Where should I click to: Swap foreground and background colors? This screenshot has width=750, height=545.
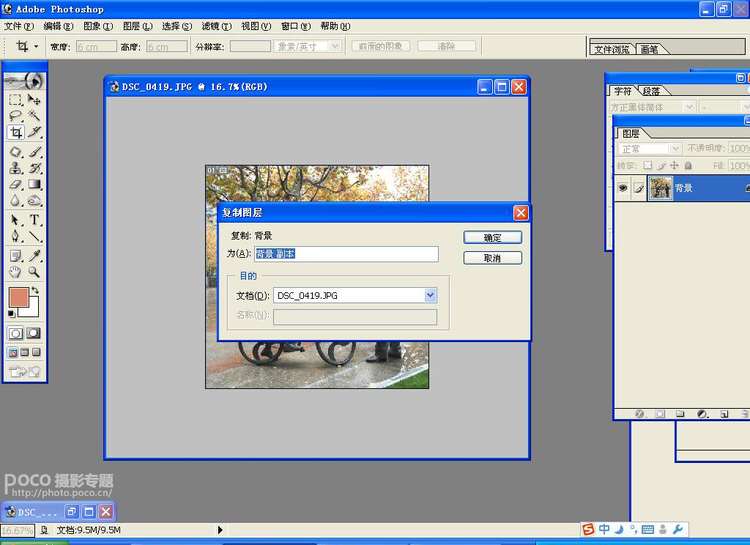pyautogui.click(x=35, y=290)
